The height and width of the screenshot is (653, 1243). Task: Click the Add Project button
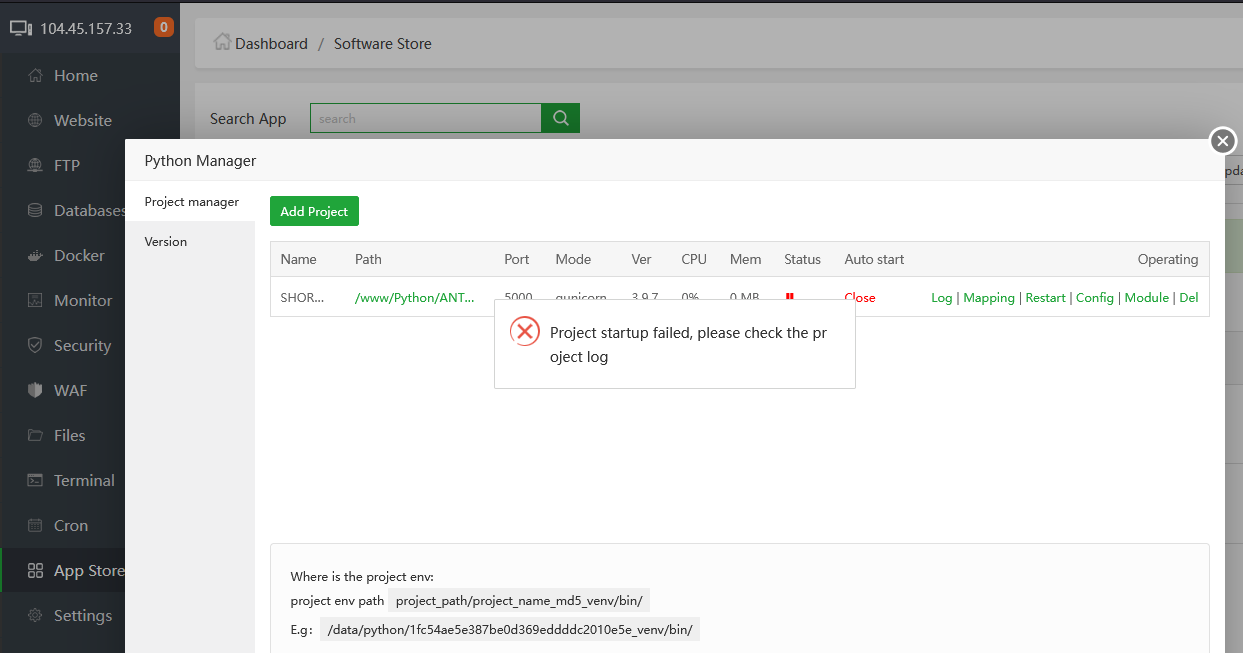(x=314, y=212)
